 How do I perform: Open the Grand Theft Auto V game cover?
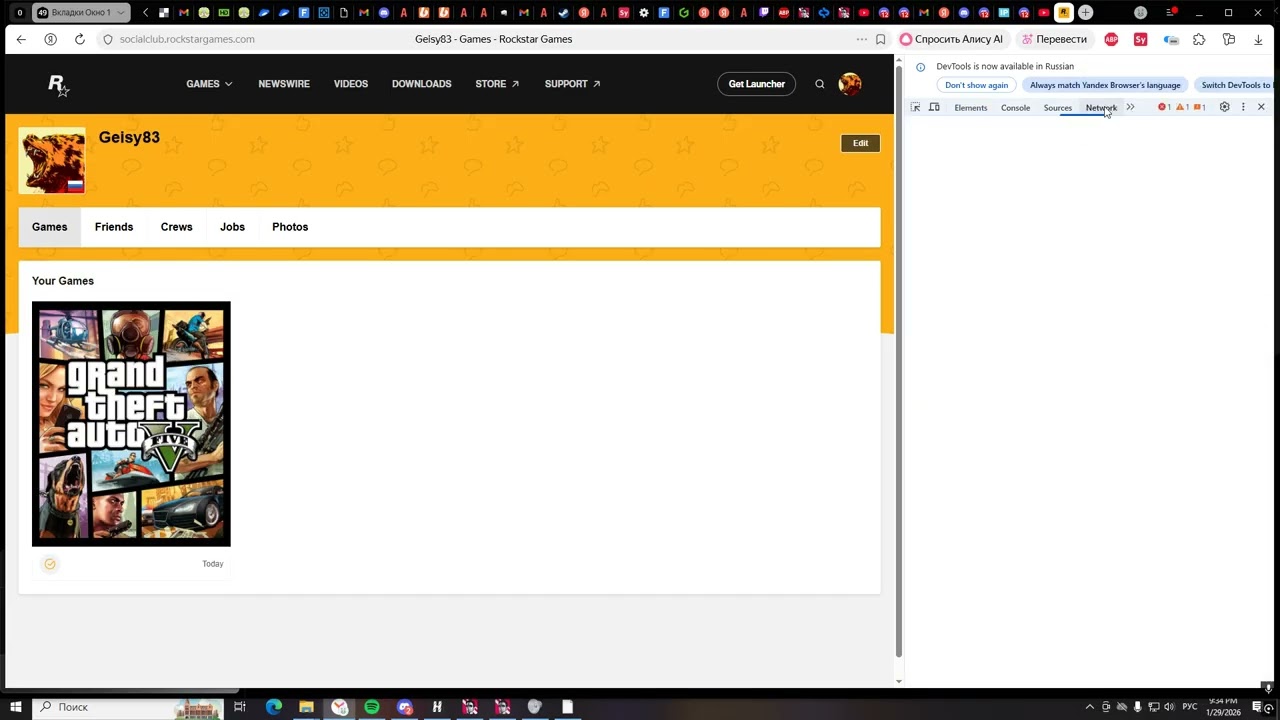131,424
